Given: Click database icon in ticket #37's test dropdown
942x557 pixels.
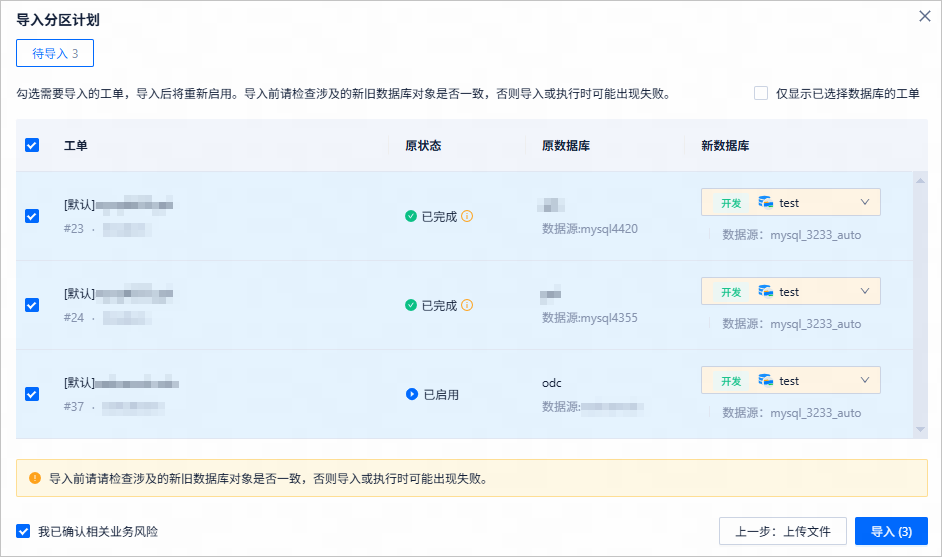Looking at the screenshot, I should pyautogui.click(x=765, y=380).
